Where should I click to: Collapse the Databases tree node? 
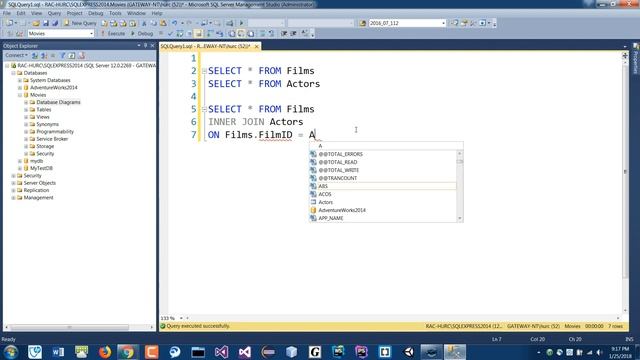pyautogui.click(x=13, y=73)
